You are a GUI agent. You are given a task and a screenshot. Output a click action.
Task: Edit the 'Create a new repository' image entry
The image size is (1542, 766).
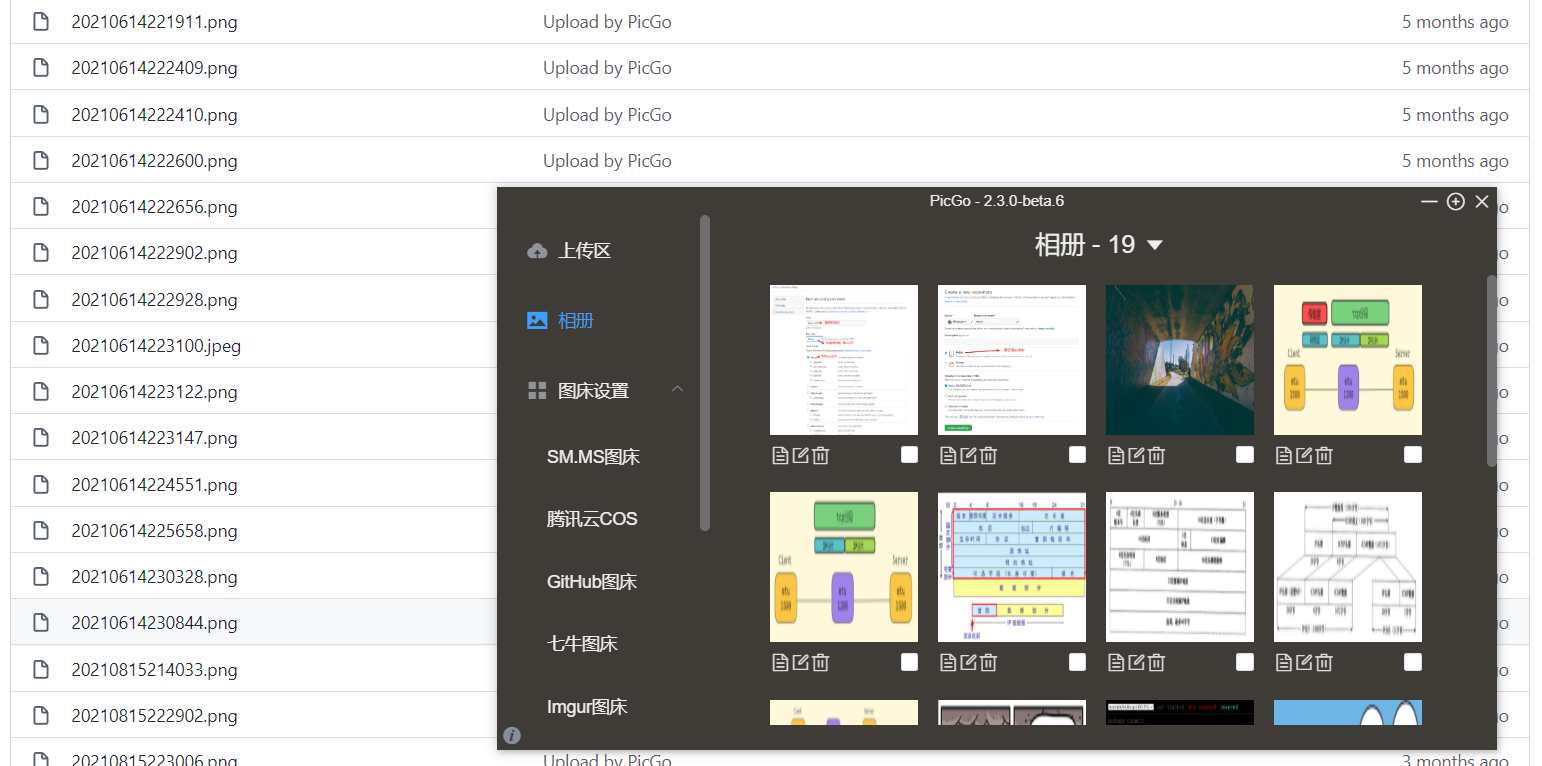[x=968, y=456]
